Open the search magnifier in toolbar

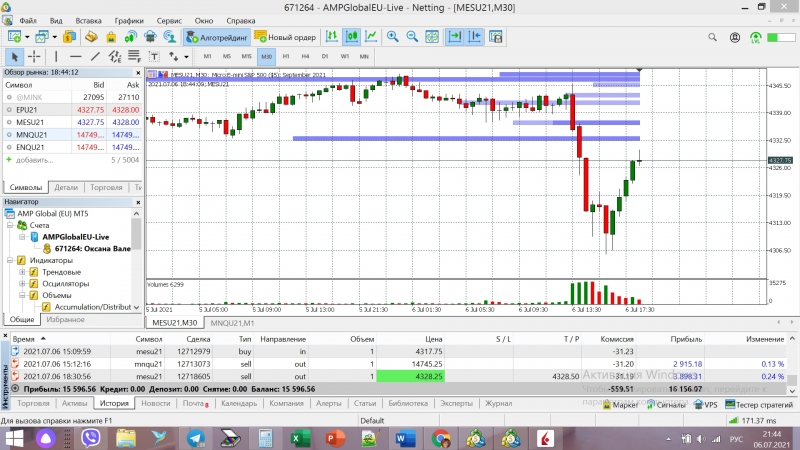712,37
